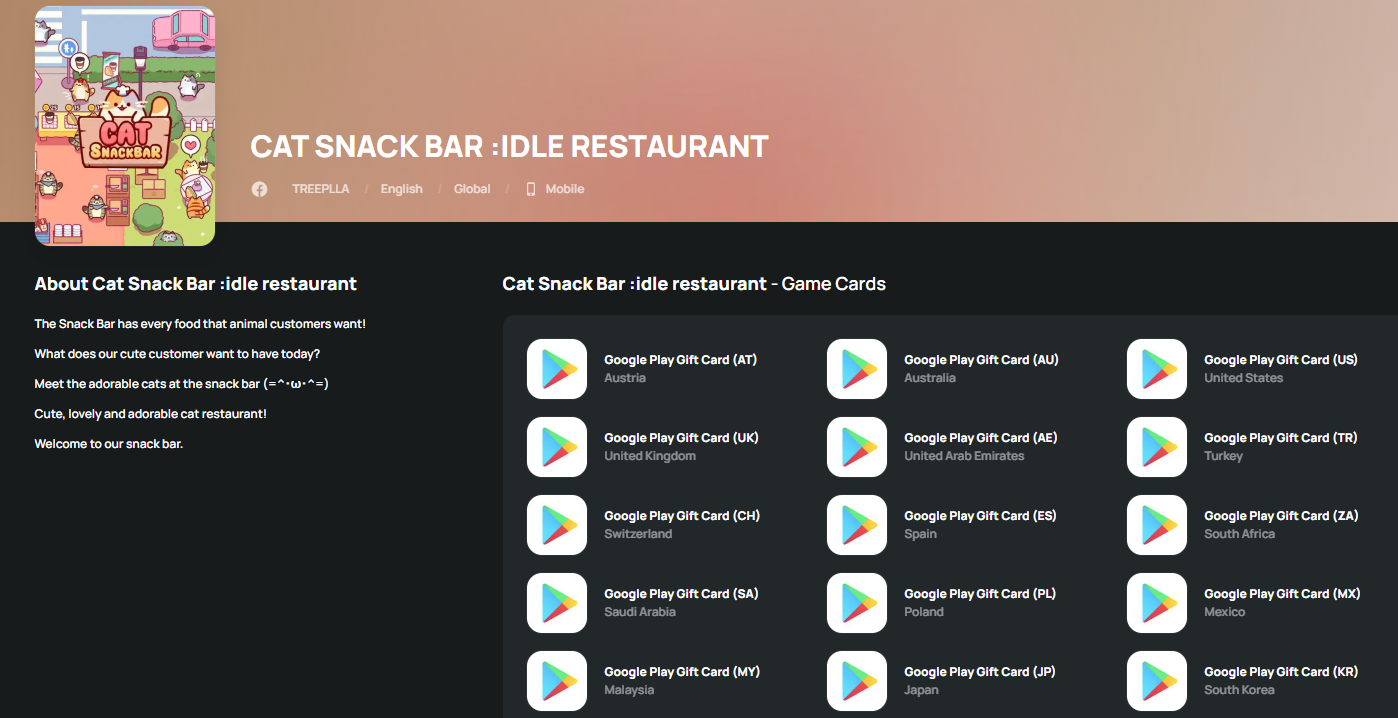Click the Switzerland country label
This screenshot has width=1398, height=718.
click(638, 534)
